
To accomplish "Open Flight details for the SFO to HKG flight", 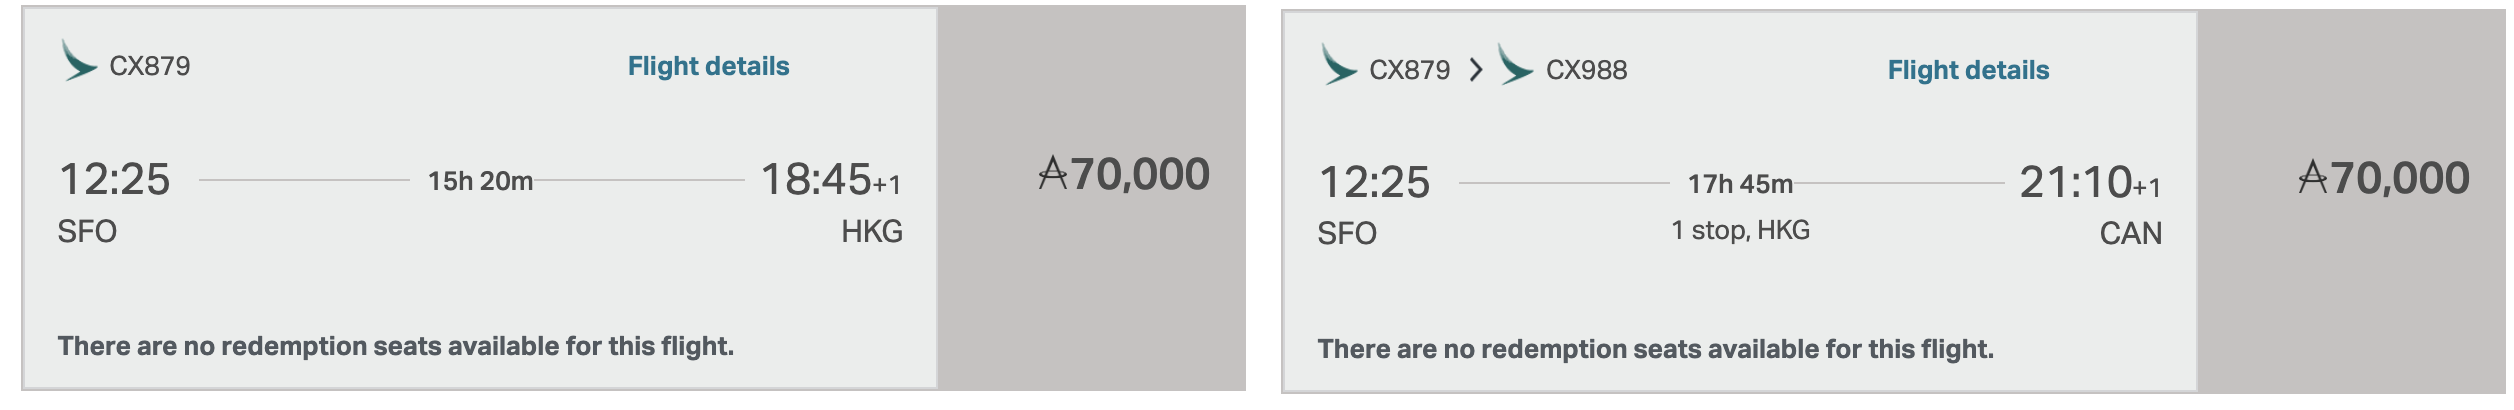I will [x=708, y=66].
